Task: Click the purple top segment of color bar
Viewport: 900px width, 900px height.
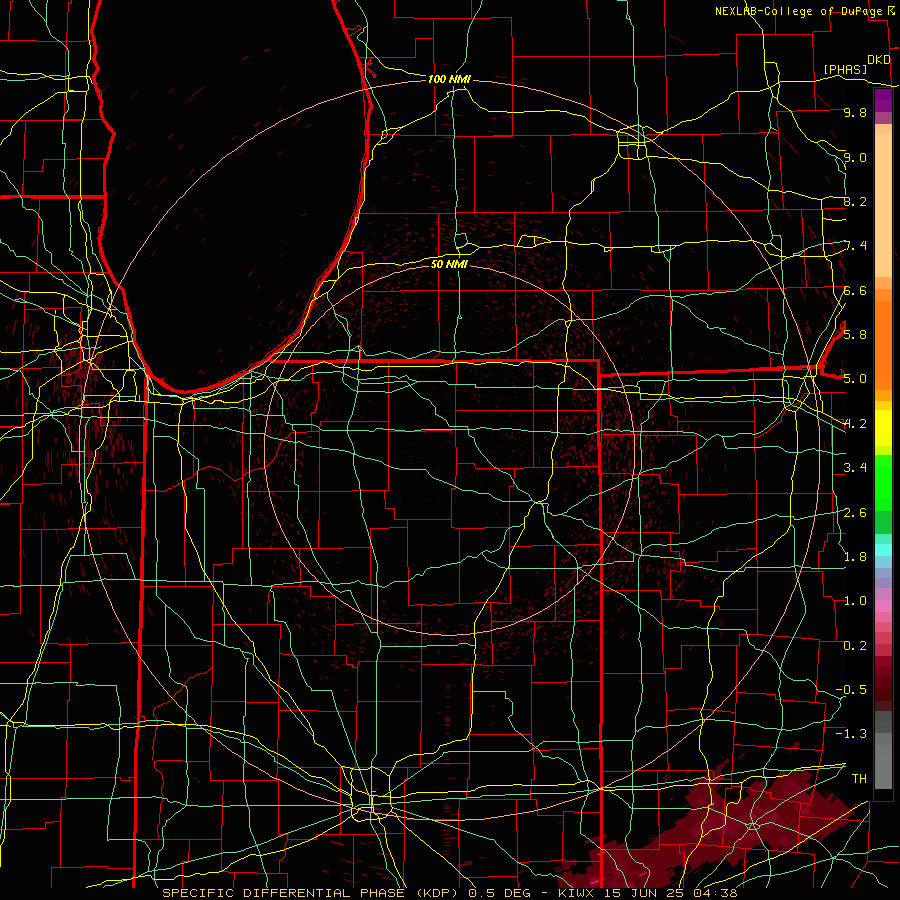Action: pyautogui.click(x=883, y=101)
